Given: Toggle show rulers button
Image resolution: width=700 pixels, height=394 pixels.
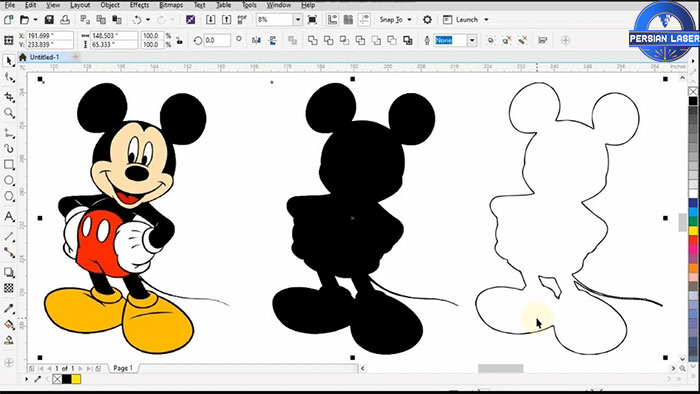Looking at the screenshot, I should (332, 20).
